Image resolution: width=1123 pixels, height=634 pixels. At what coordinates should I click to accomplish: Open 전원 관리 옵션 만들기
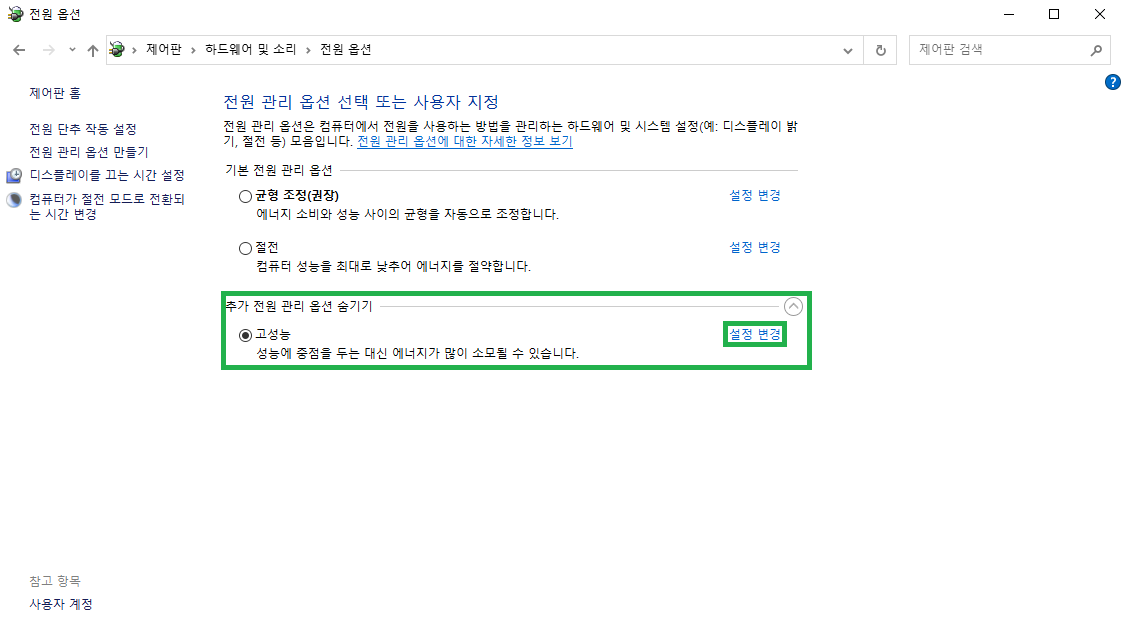click(89, 152)
